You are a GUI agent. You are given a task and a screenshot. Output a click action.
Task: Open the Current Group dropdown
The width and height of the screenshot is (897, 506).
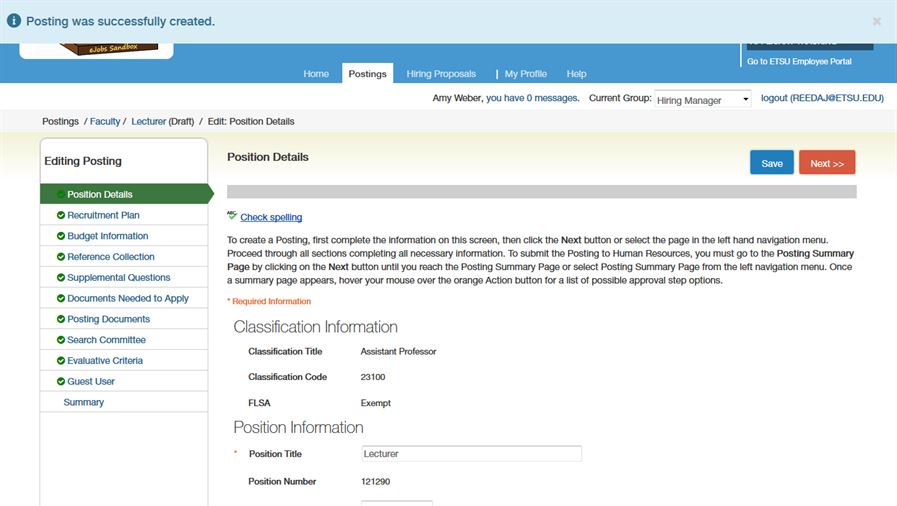click(x=703, y=99)
